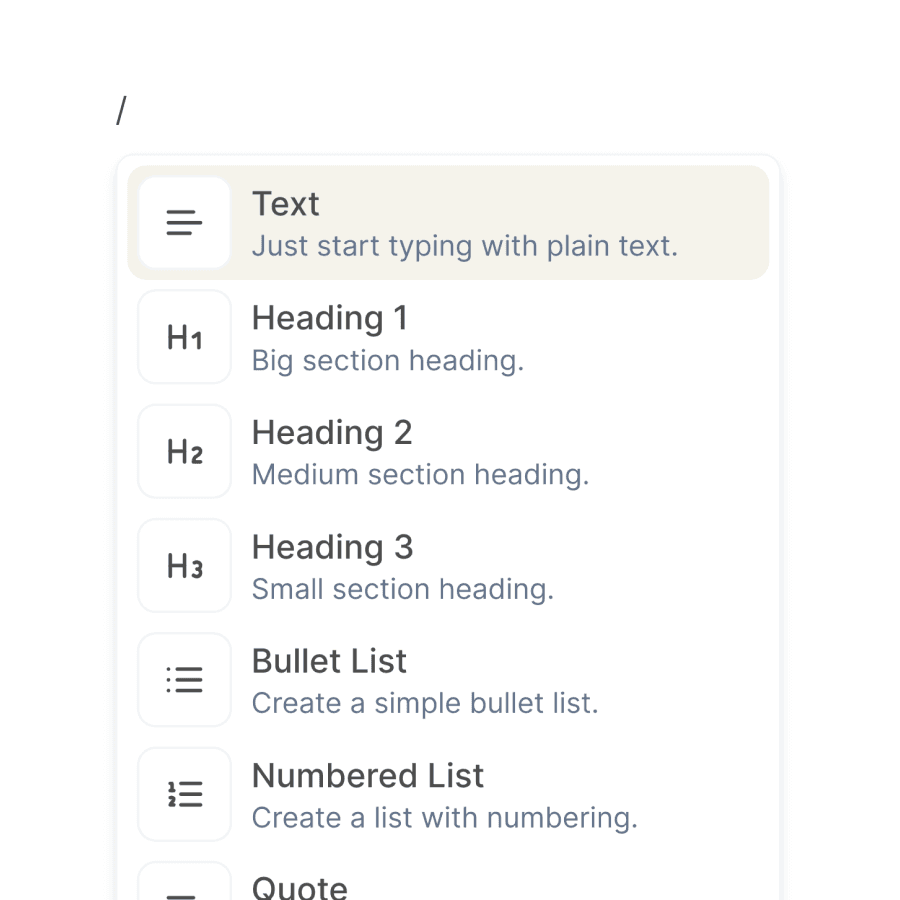
Task: Click "Big section heading" description
Action: 388,361
